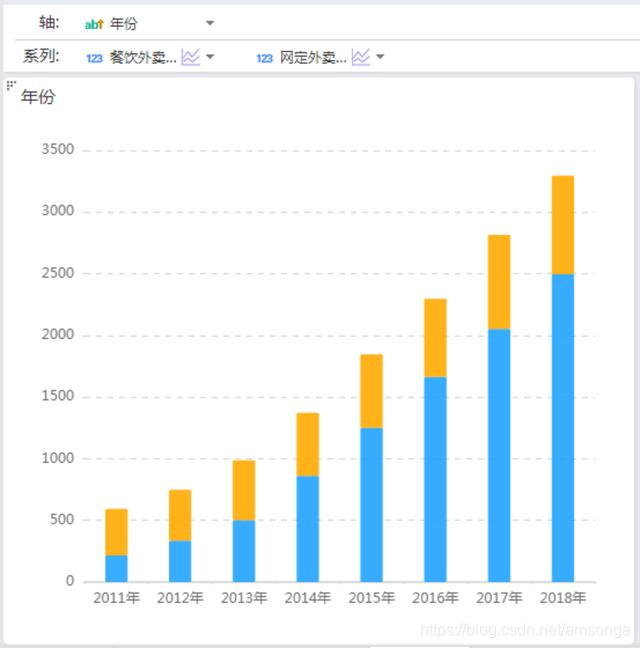Click the chart type icon for 网定外卖
Viewport: 640px width, 648px height.
click(361, 57)
